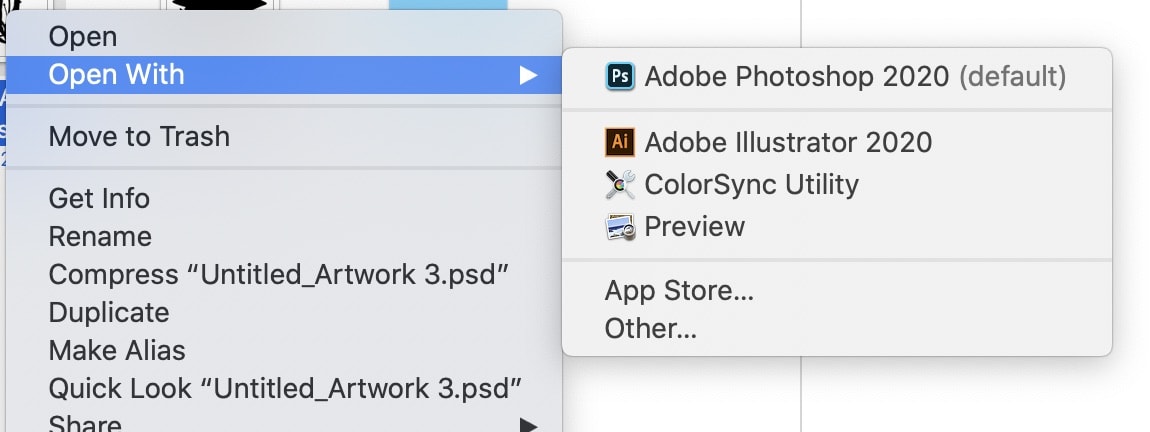Click the Adobe Illustrator 2020 icon

[x=620, y=142]
